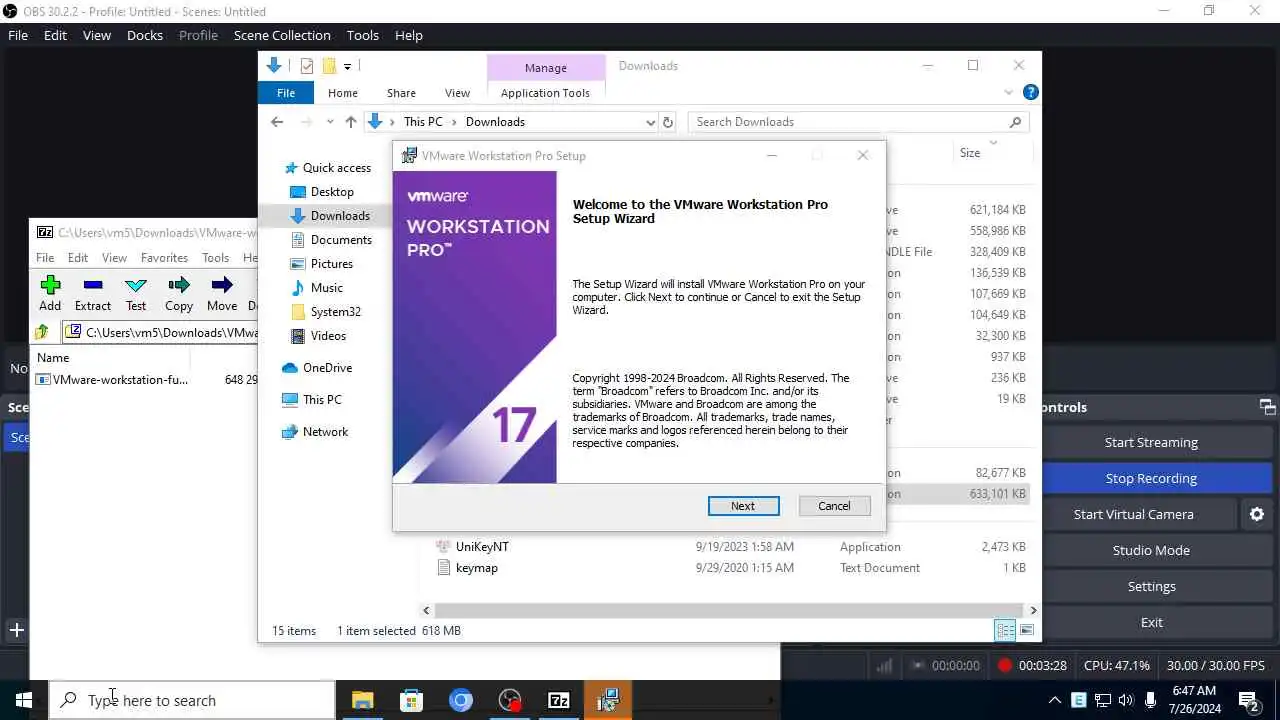Select Videos in navigation pane

coord(317,336)
